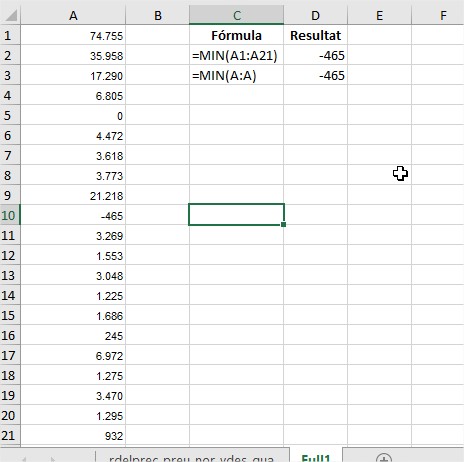Select the Fórmula header cell
This screenshot has width=464, height=462.
coord(236,35)
